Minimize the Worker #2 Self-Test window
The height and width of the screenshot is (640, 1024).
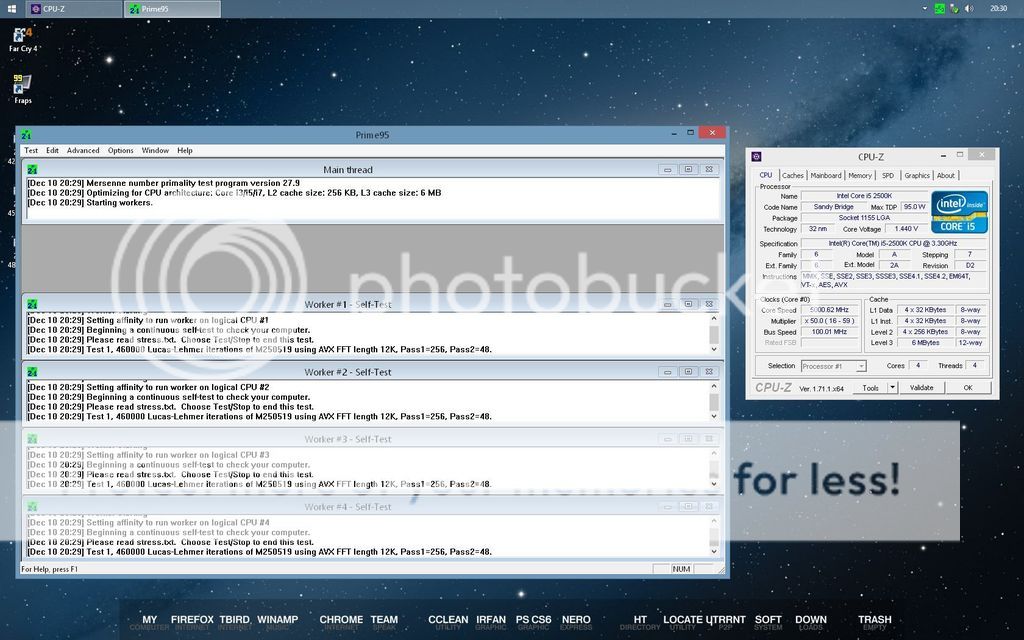(x=667, y=372)
